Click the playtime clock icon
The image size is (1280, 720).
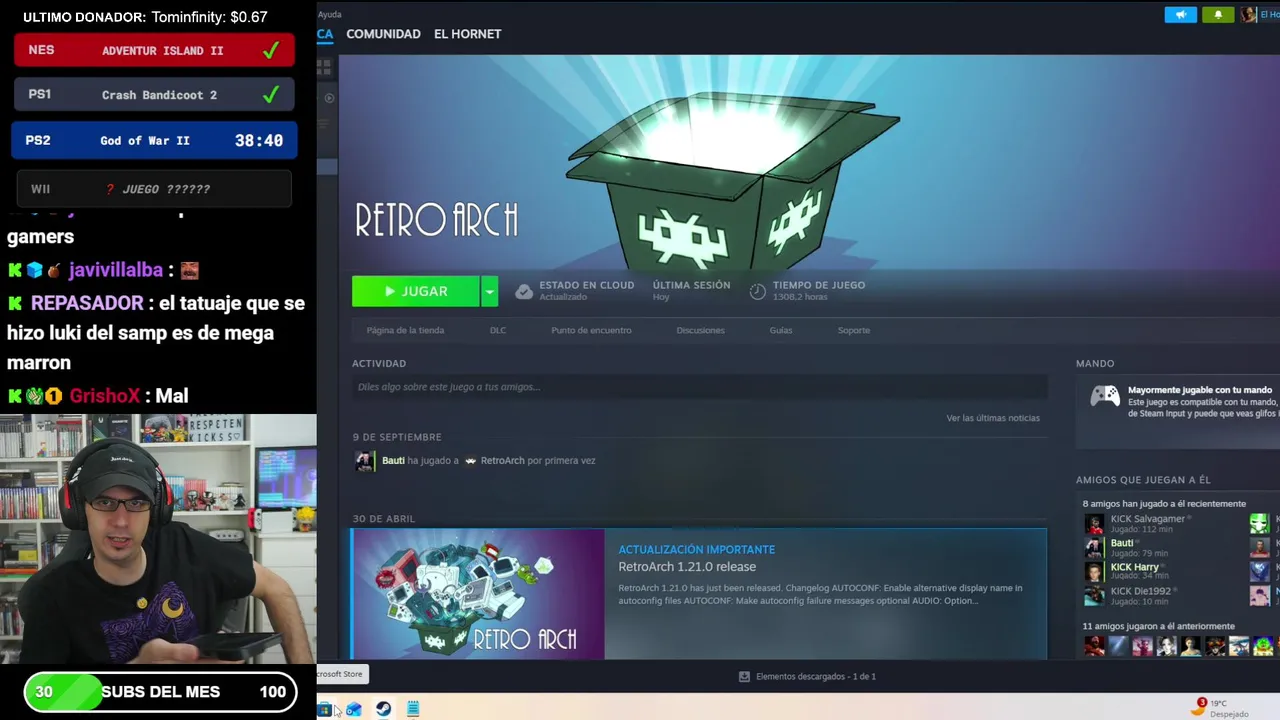point(758,291)
